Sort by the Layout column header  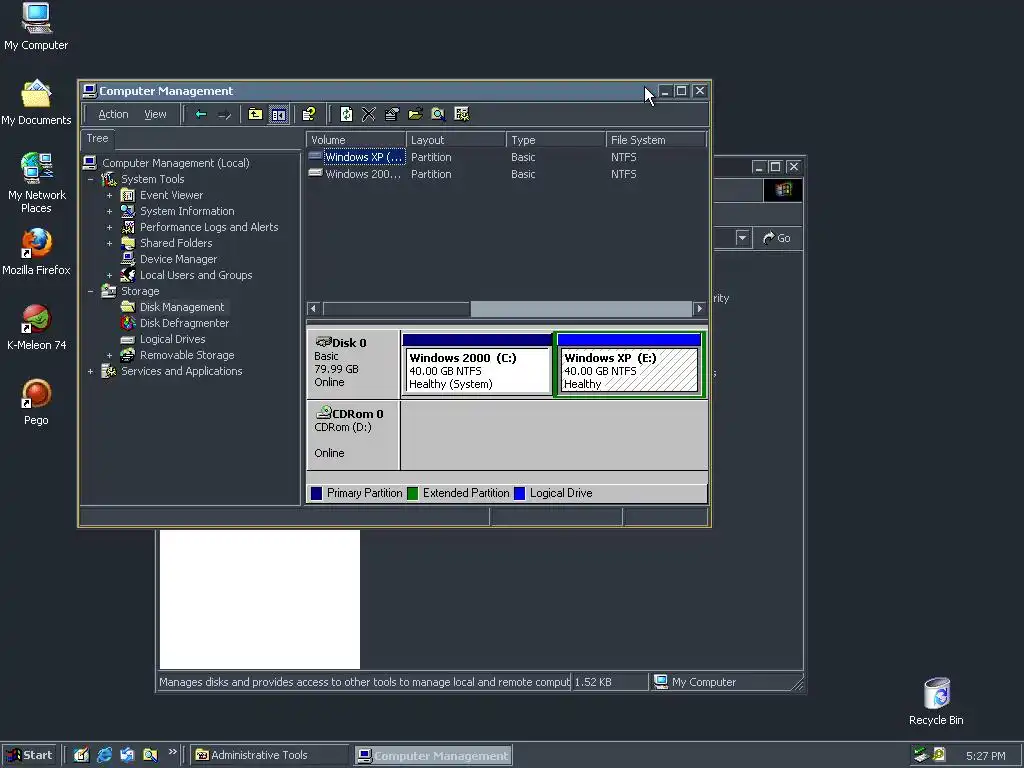pyautogui.click(x=456, y=140)
